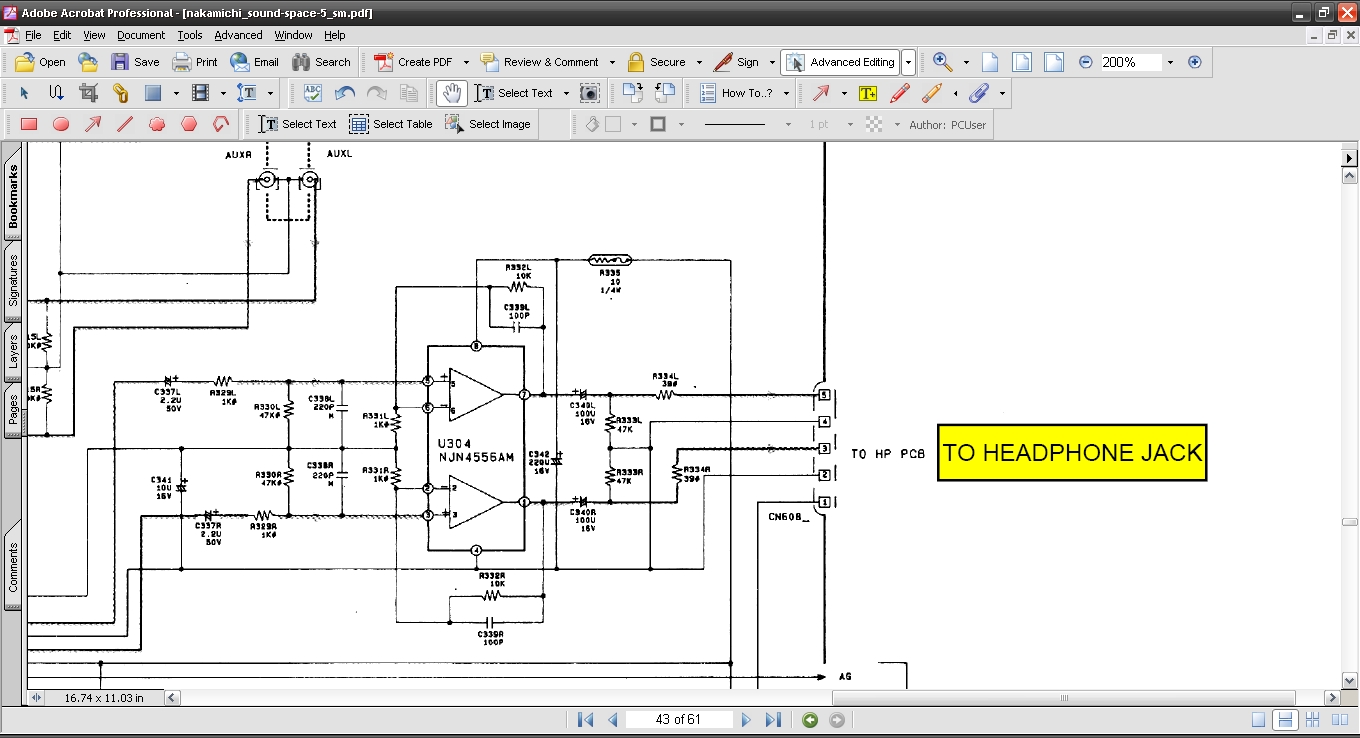Expand the Create PDF dropdown arrow
The image size is (1360, 738).
[466, 62]
